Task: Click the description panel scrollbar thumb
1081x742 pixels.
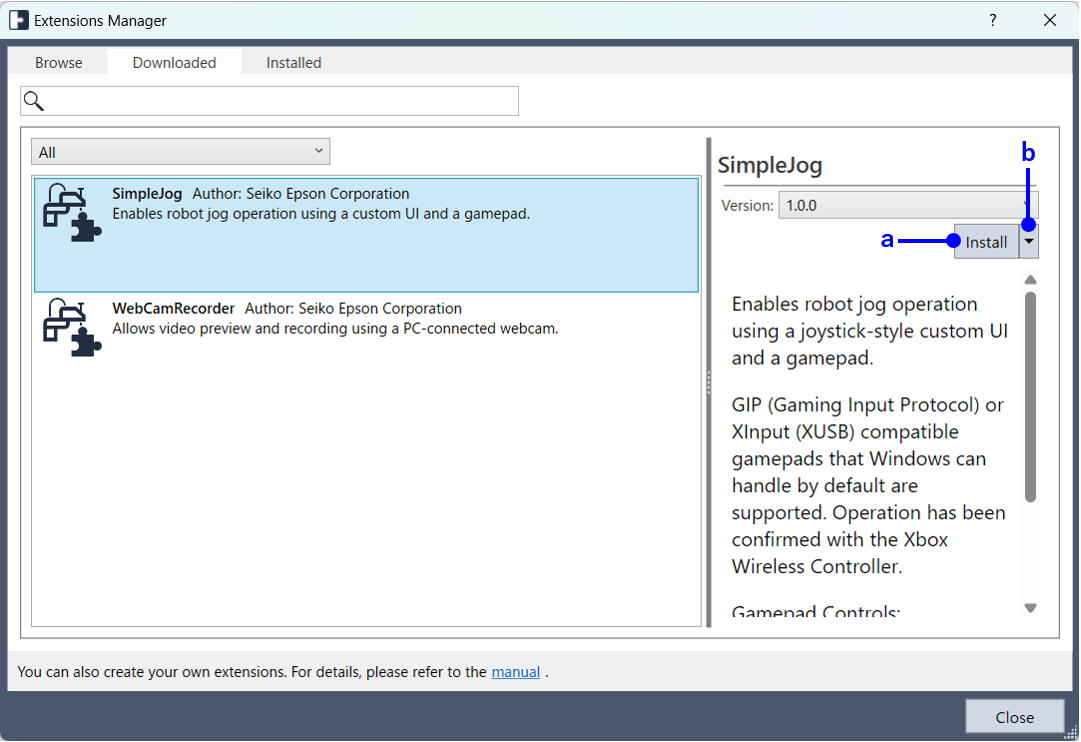Action: coord(1030,395)
